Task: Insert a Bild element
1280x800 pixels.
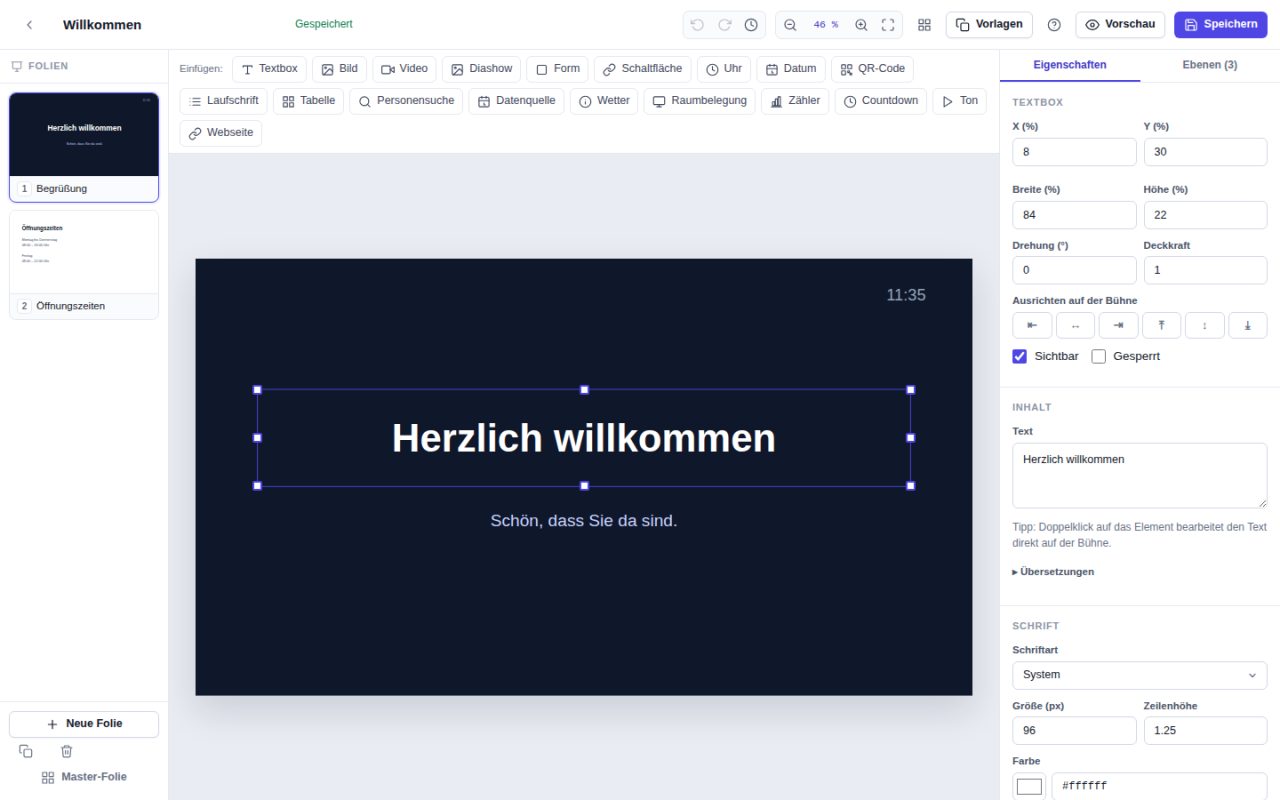Action: (x=339, y=69)
